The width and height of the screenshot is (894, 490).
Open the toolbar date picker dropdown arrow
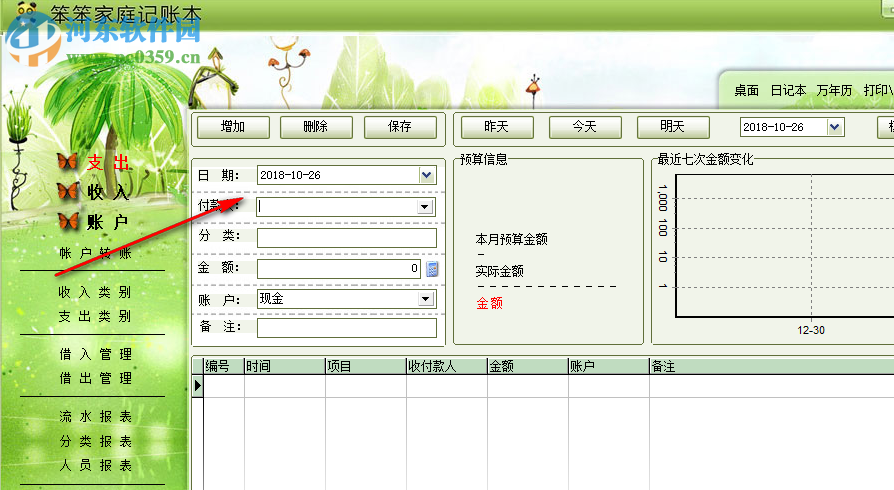point(835,127)
